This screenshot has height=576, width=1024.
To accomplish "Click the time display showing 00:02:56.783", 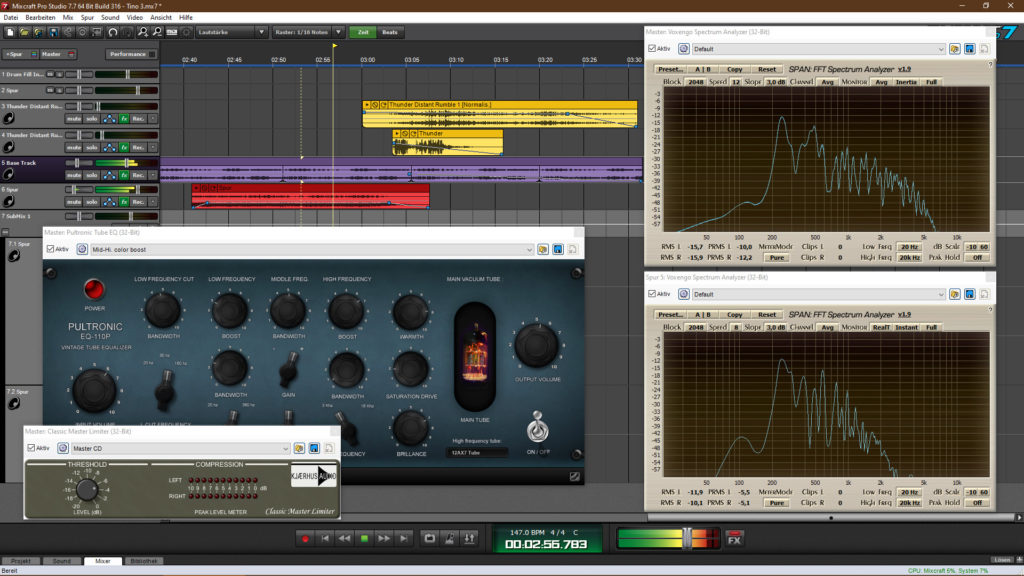I will click(x=546, y=545).
